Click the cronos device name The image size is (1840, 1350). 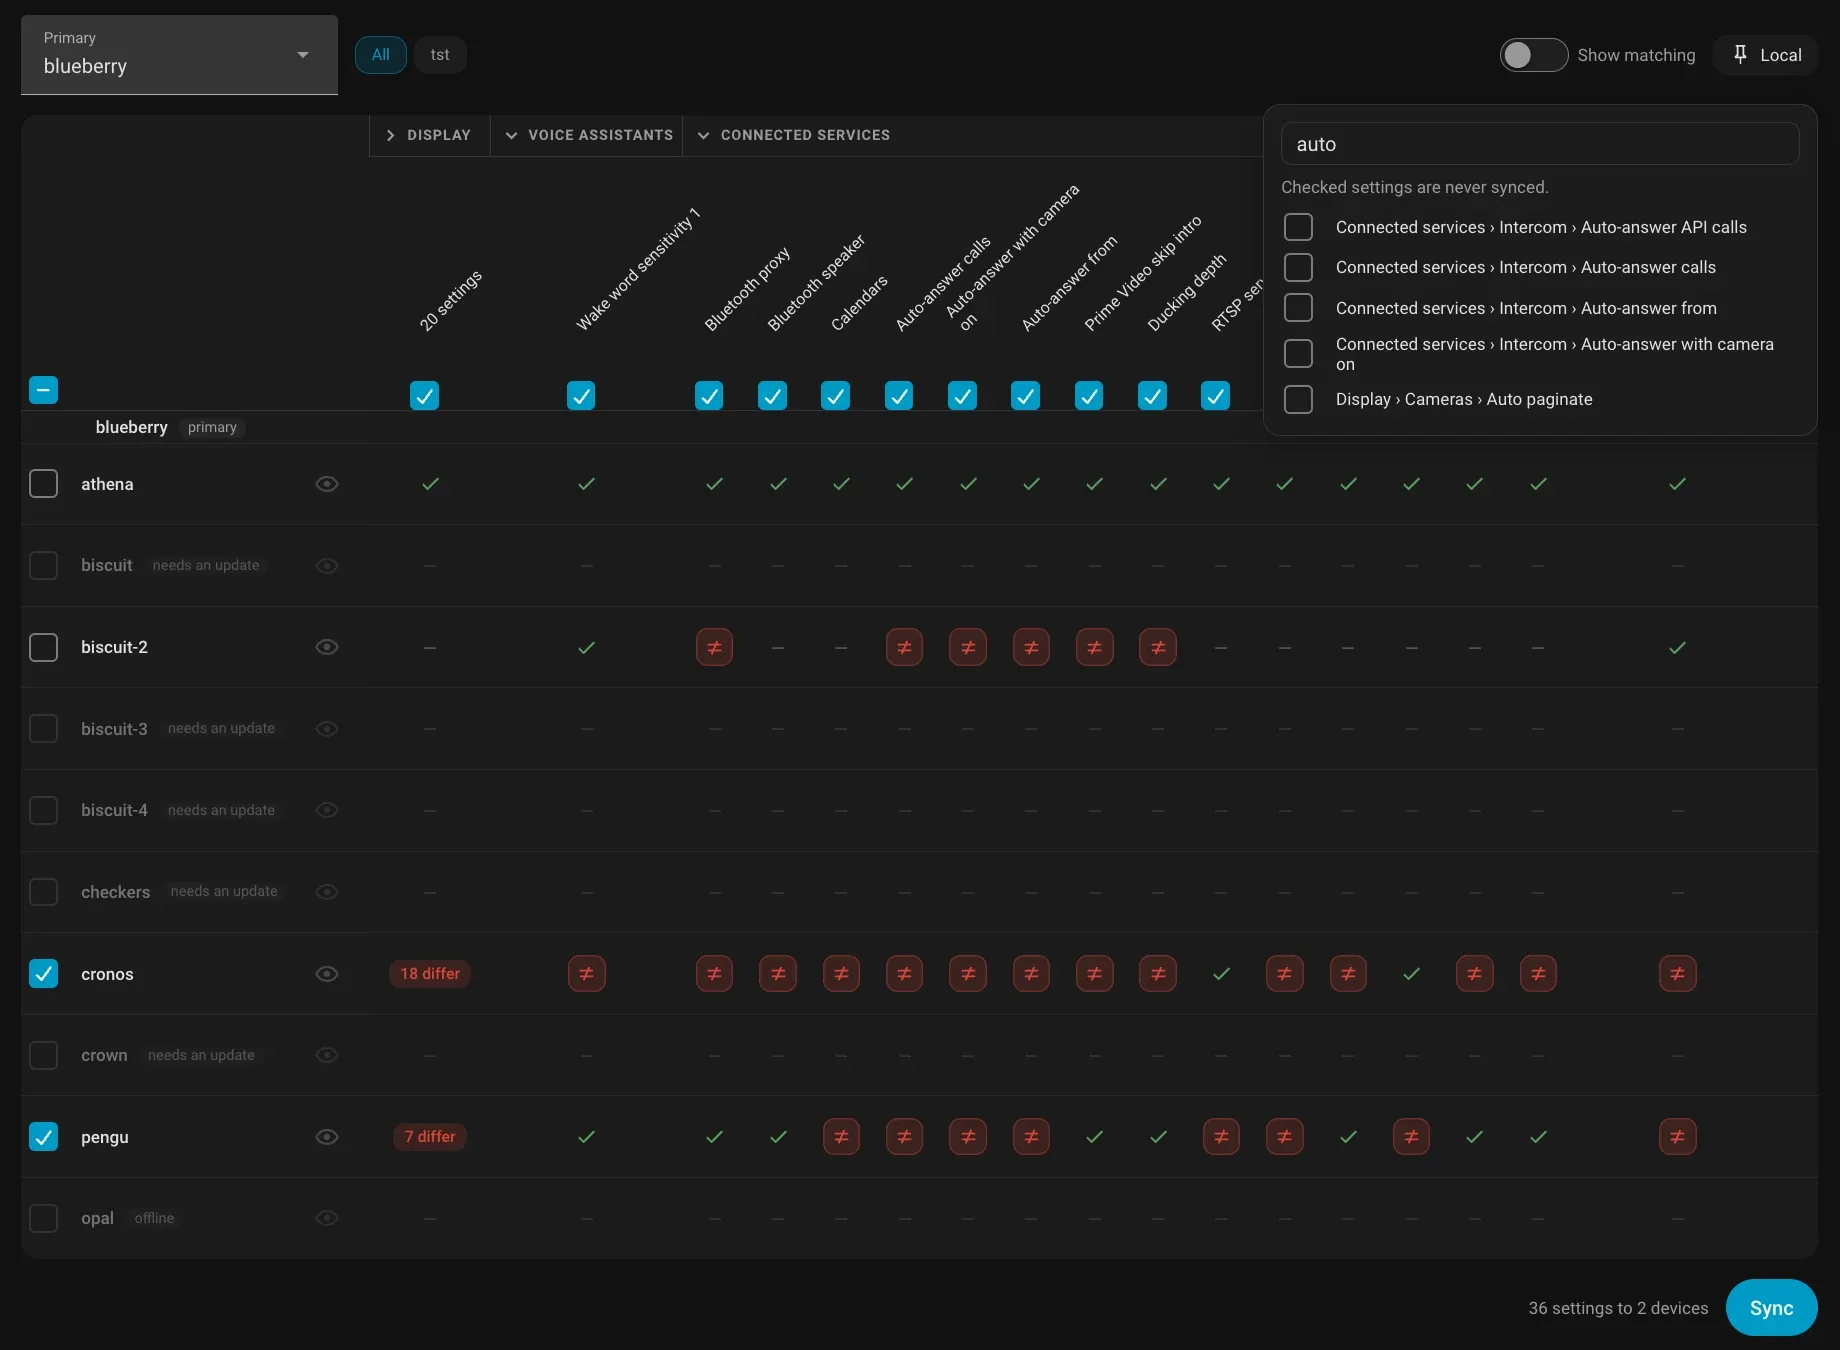point(107,974)
